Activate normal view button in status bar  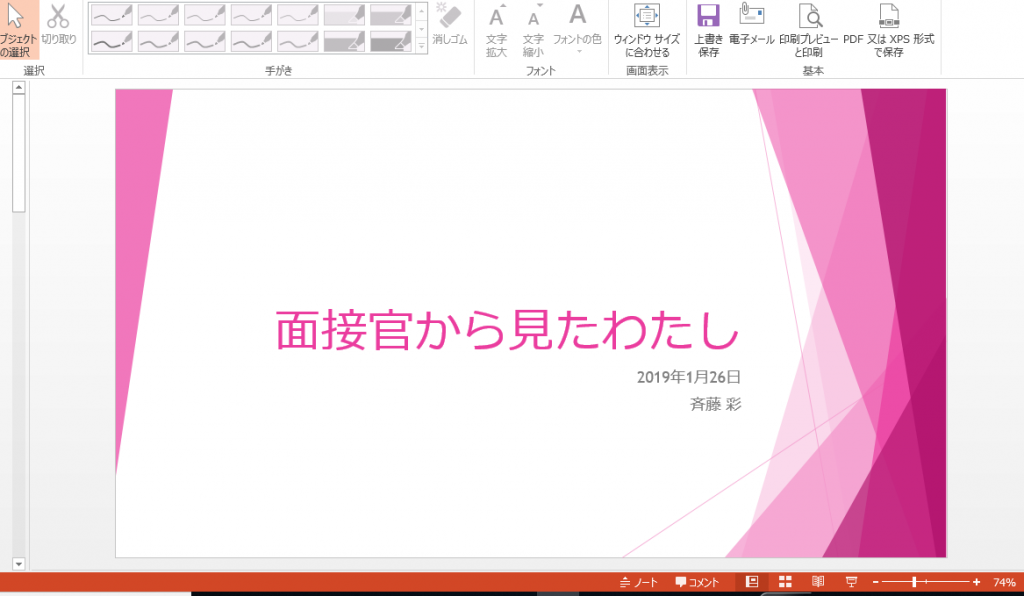(x=753, y=582)
